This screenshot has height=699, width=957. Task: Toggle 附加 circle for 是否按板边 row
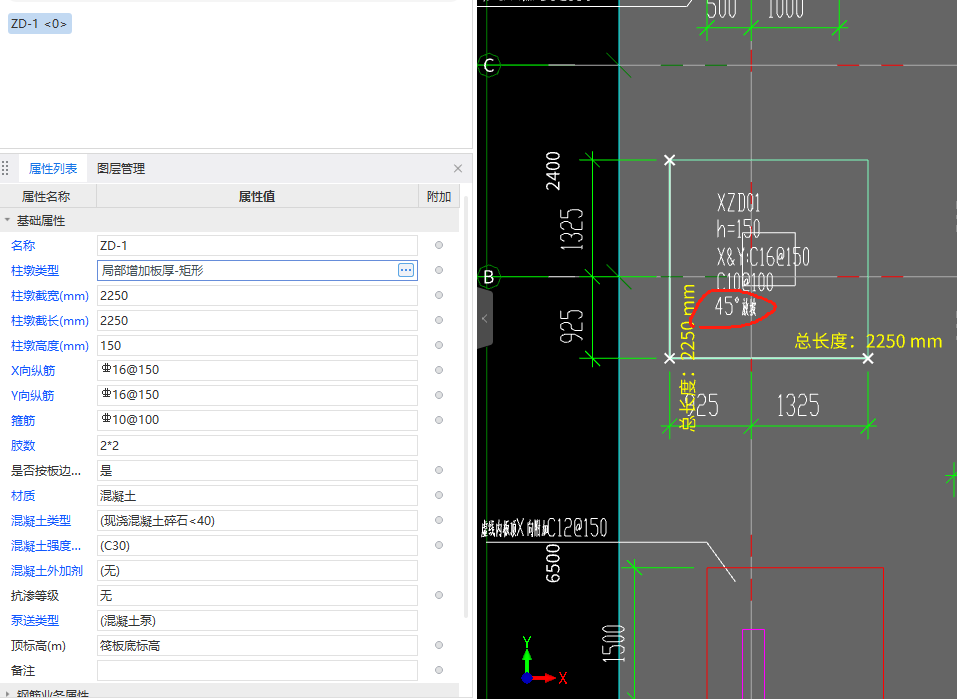439,470
